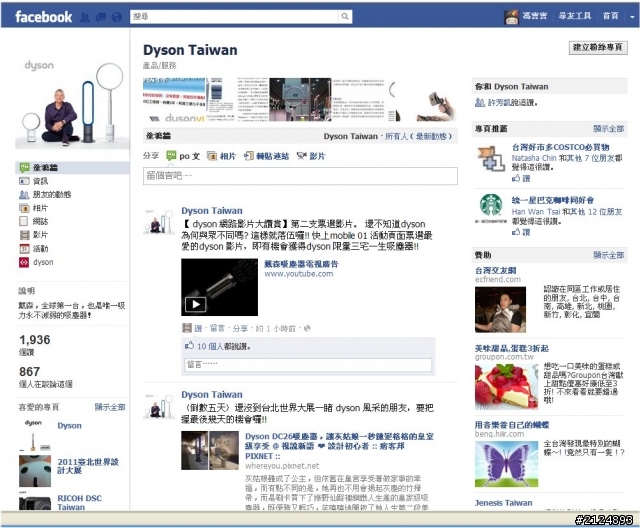Viewport: 640px width, 528px height.
Task: Click the cheesecake ad image
Action: [x=507, y=386]
